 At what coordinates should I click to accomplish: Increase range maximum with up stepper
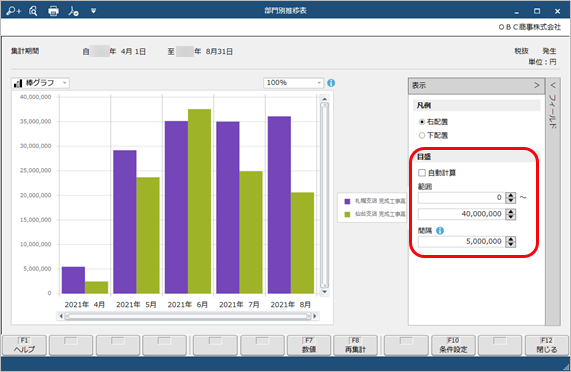point(511,211)
